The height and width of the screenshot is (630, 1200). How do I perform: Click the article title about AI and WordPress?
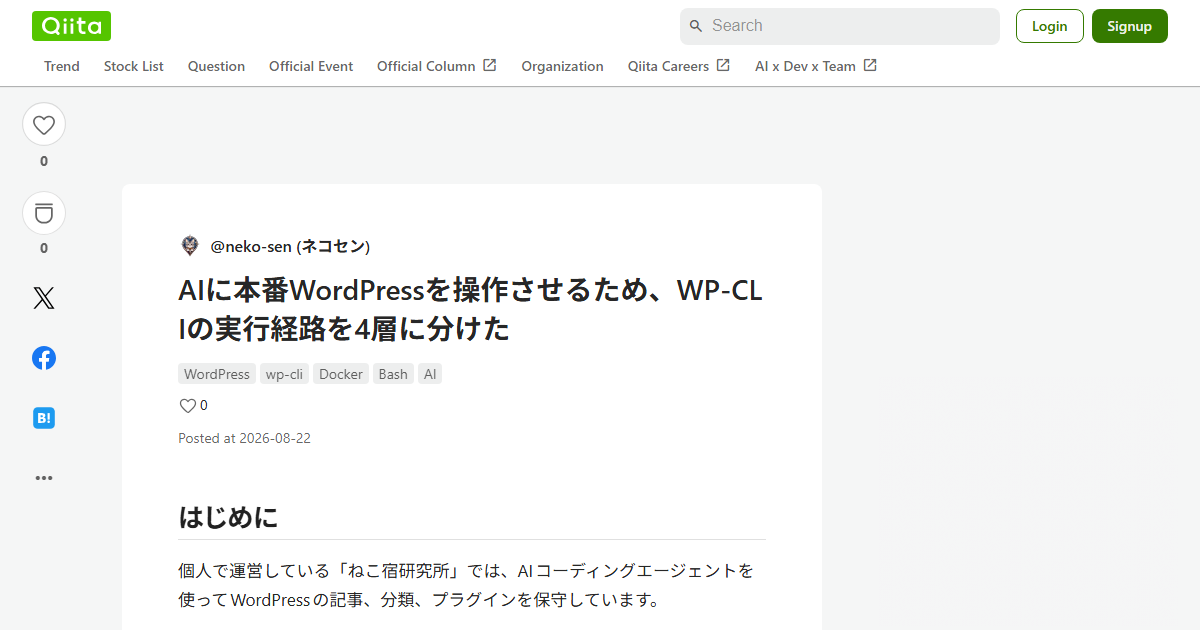470,309
